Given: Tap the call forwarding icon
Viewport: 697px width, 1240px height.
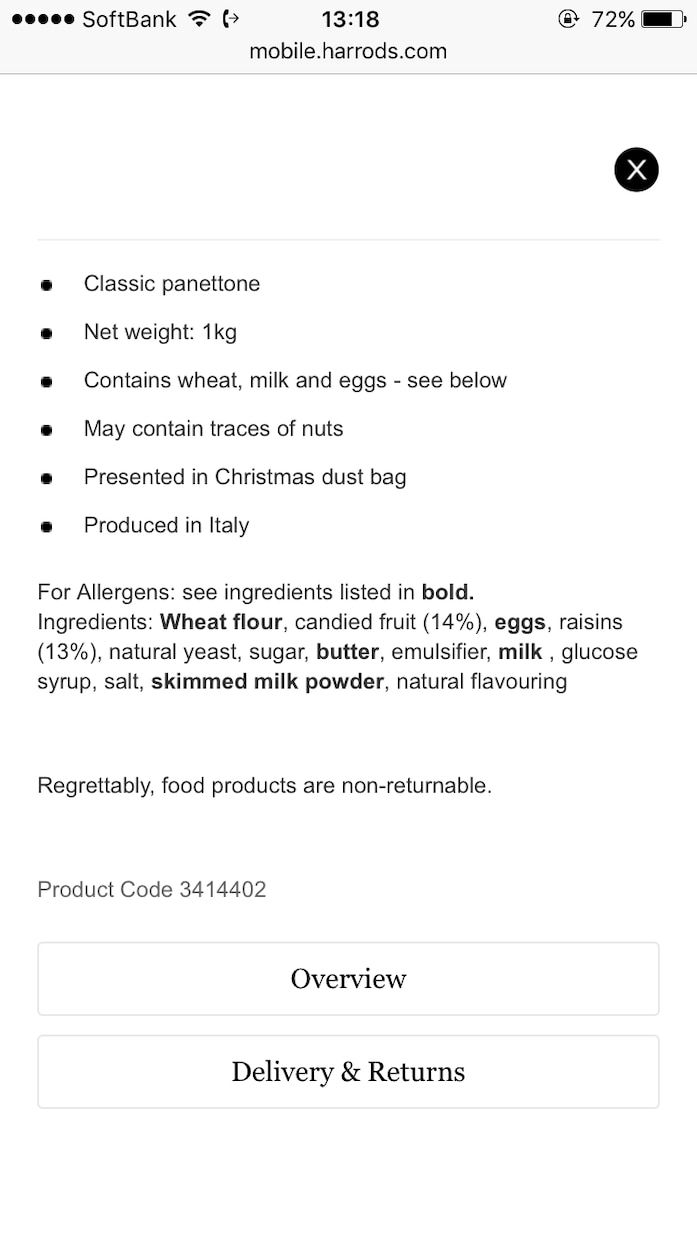Looking at the screenshot, I should coord(232,19).
